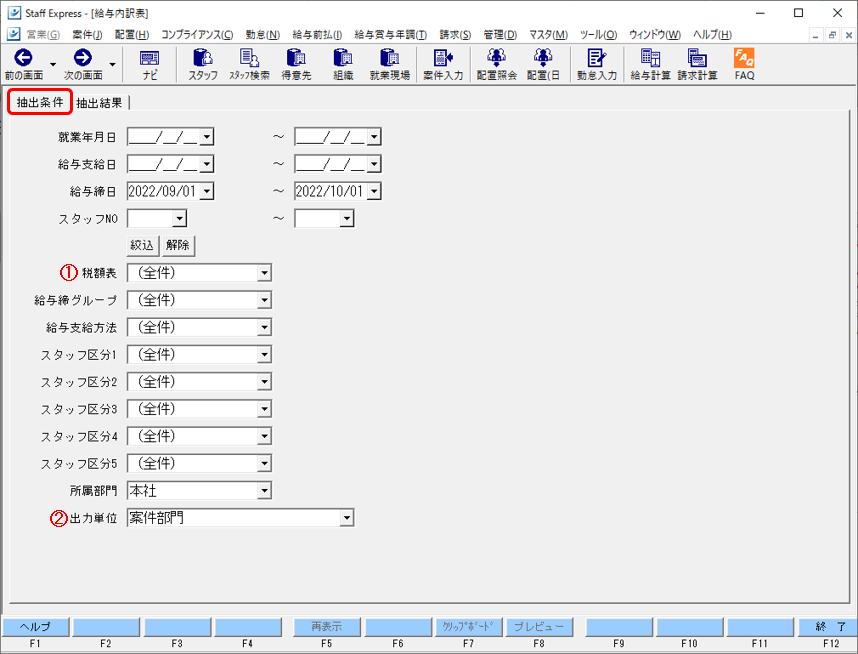Click the 絞込 button
This screenshot has width=858, height=654.
[x=142, y=245]
